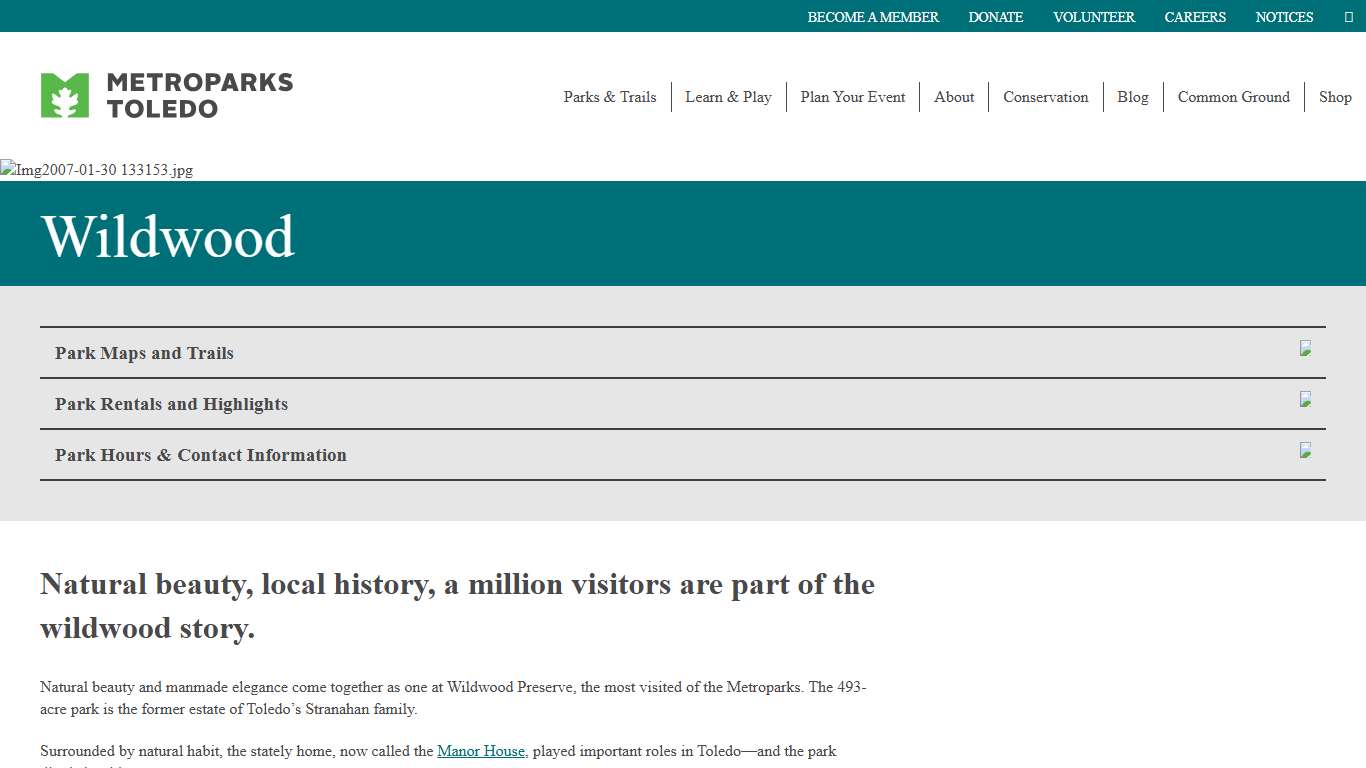Viewport: 1366px width, 768px height.
Task: Expand Park Maps and Trails section
Action: tap(144, 353)
